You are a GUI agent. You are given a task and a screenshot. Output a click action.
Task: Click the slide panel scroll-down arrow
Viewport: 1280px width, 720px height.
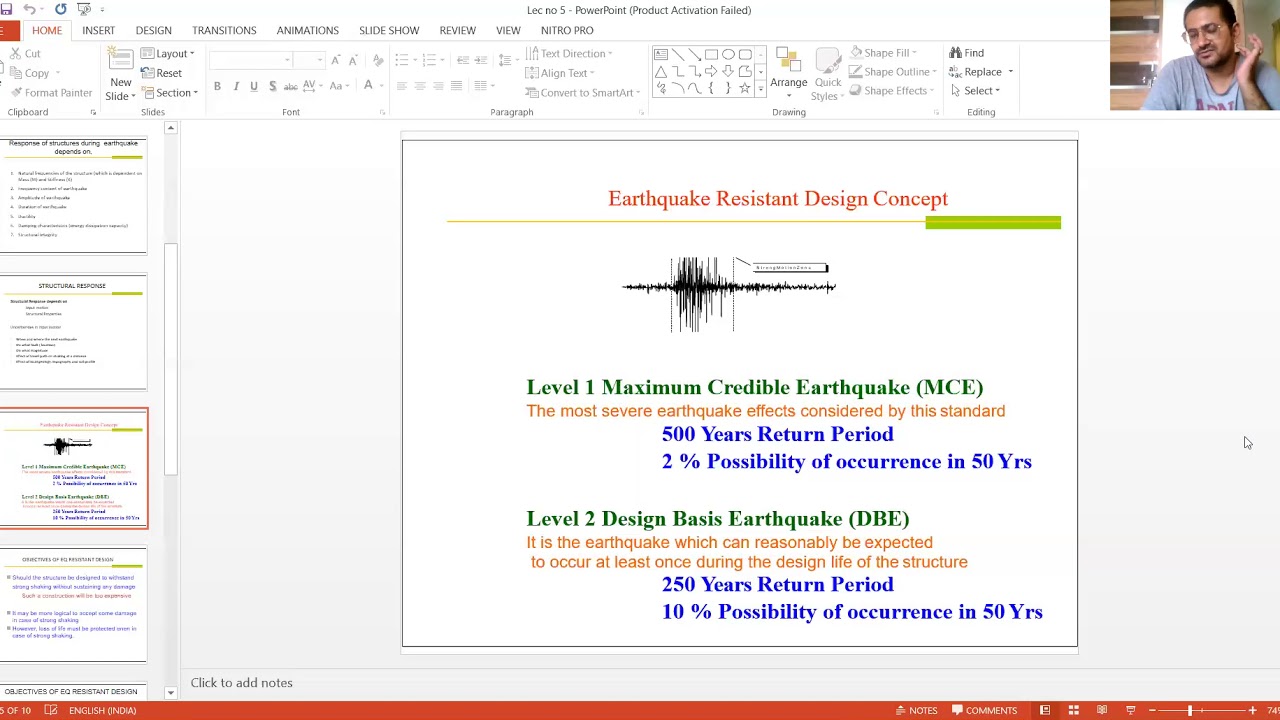[171, 693]
